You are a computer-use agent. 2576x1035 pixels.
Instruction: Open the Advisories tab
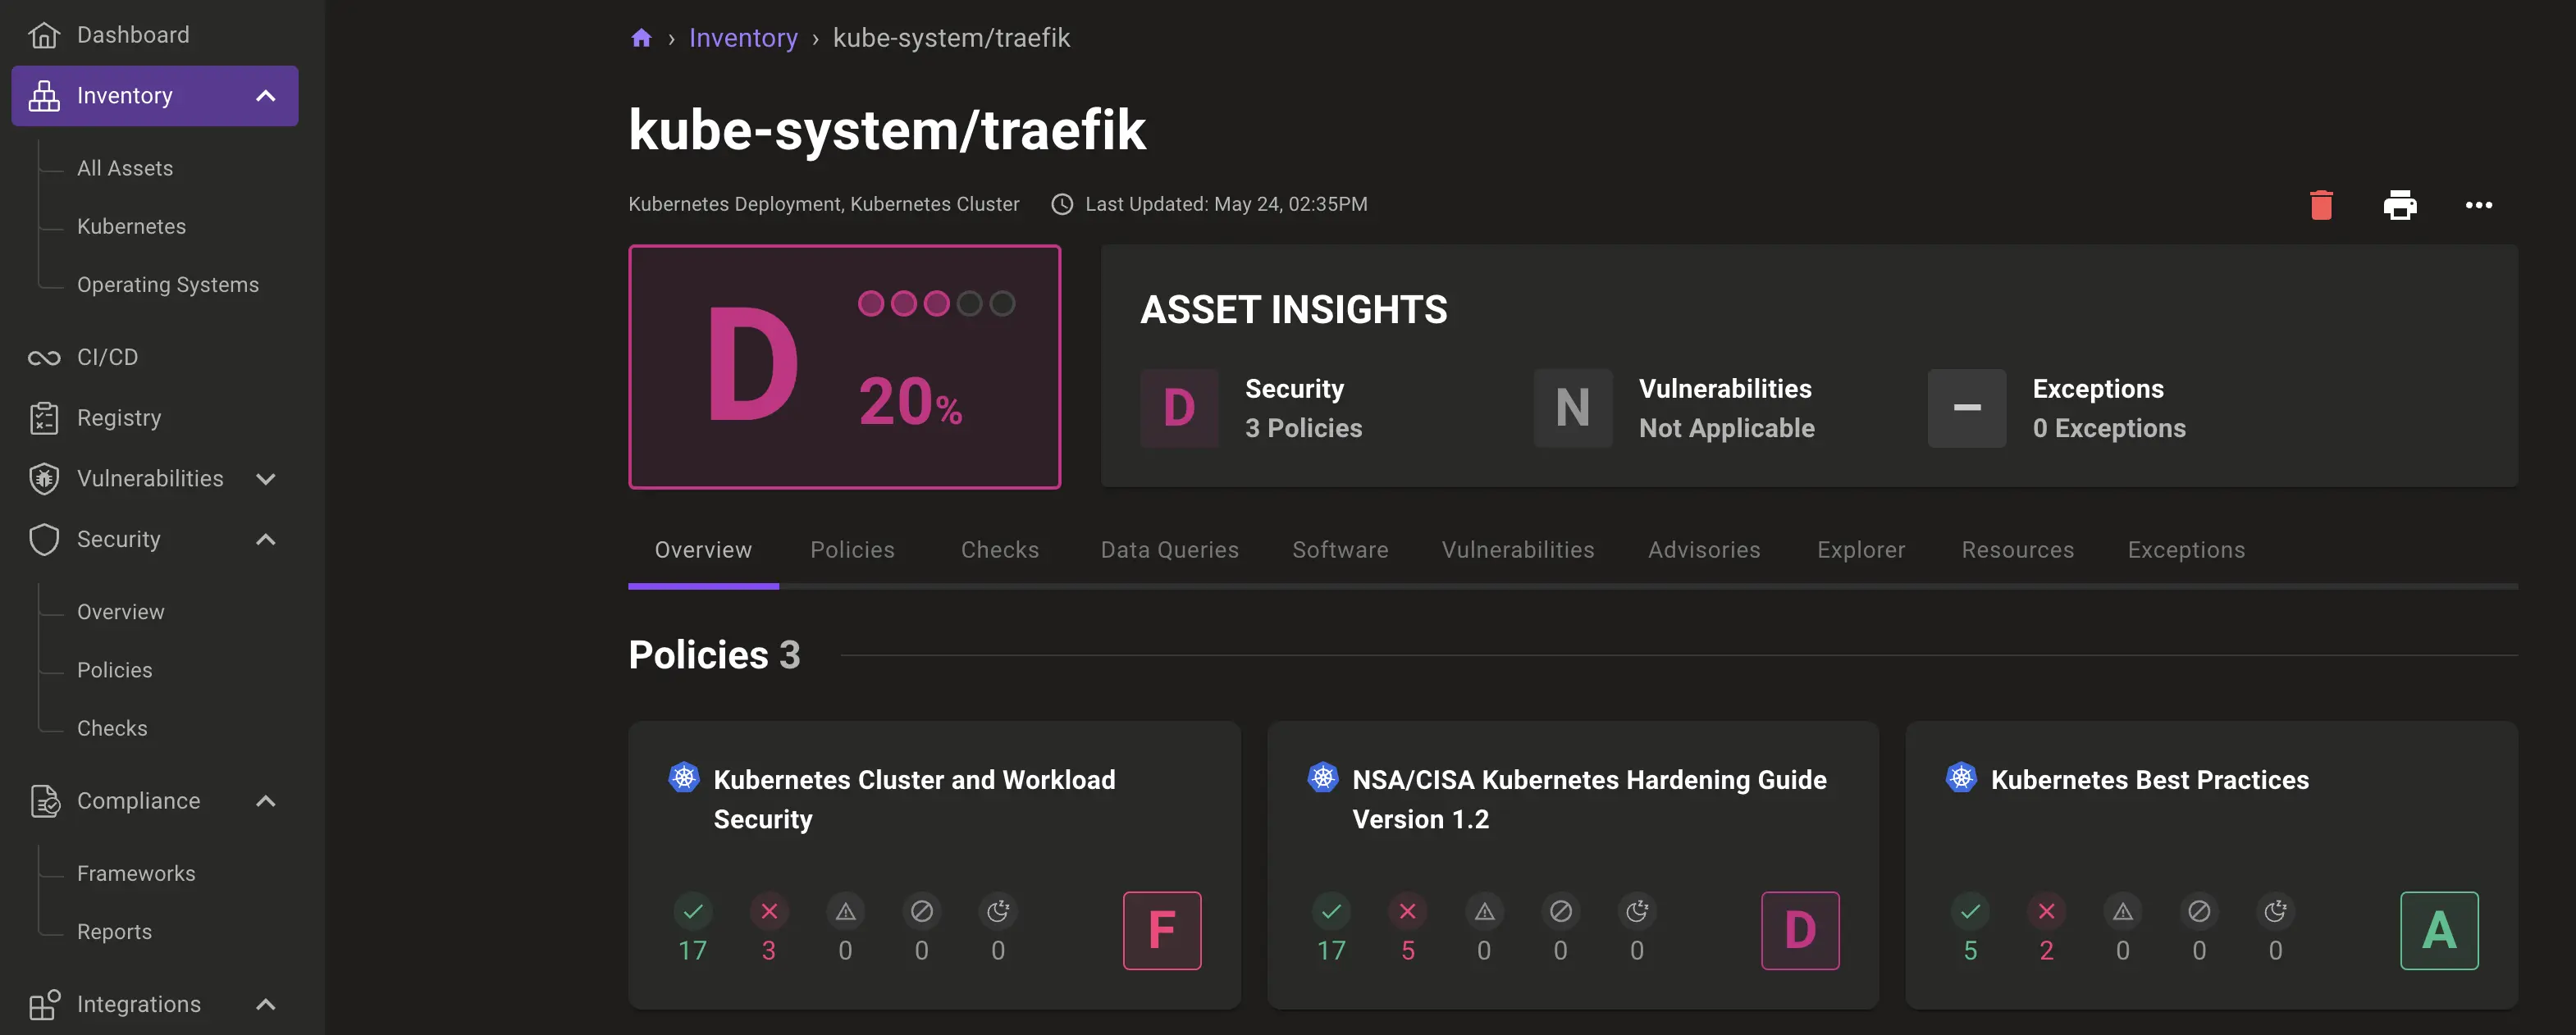[x=1704, y=550]
